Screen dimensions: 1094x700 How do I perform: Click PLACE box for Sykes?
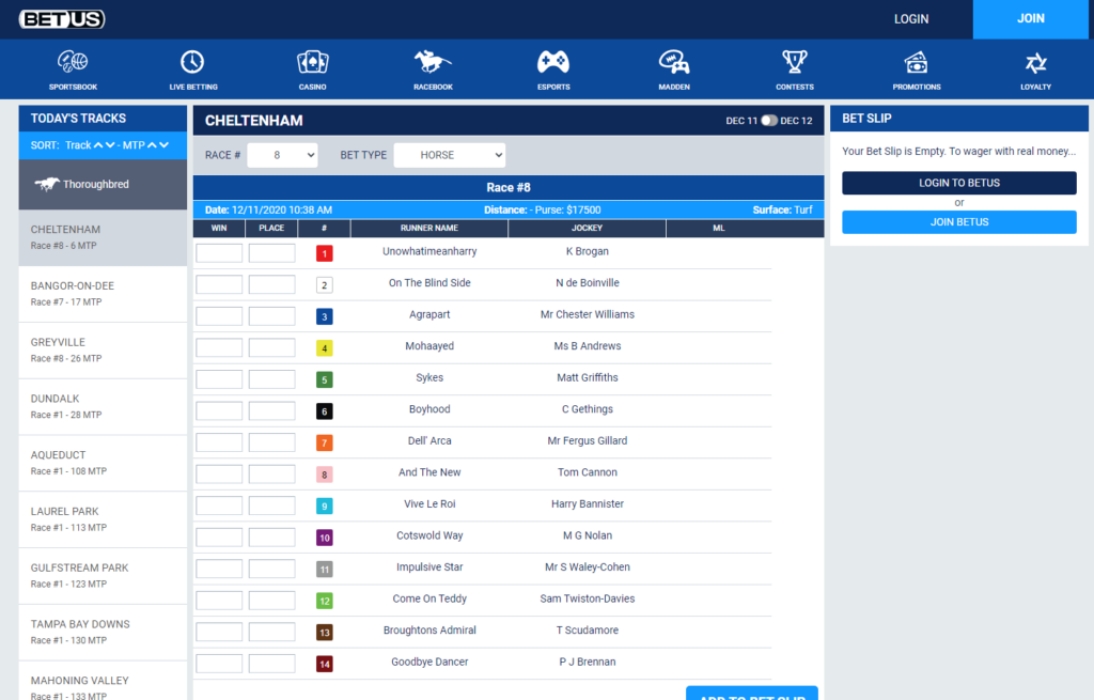coord(271,379)
